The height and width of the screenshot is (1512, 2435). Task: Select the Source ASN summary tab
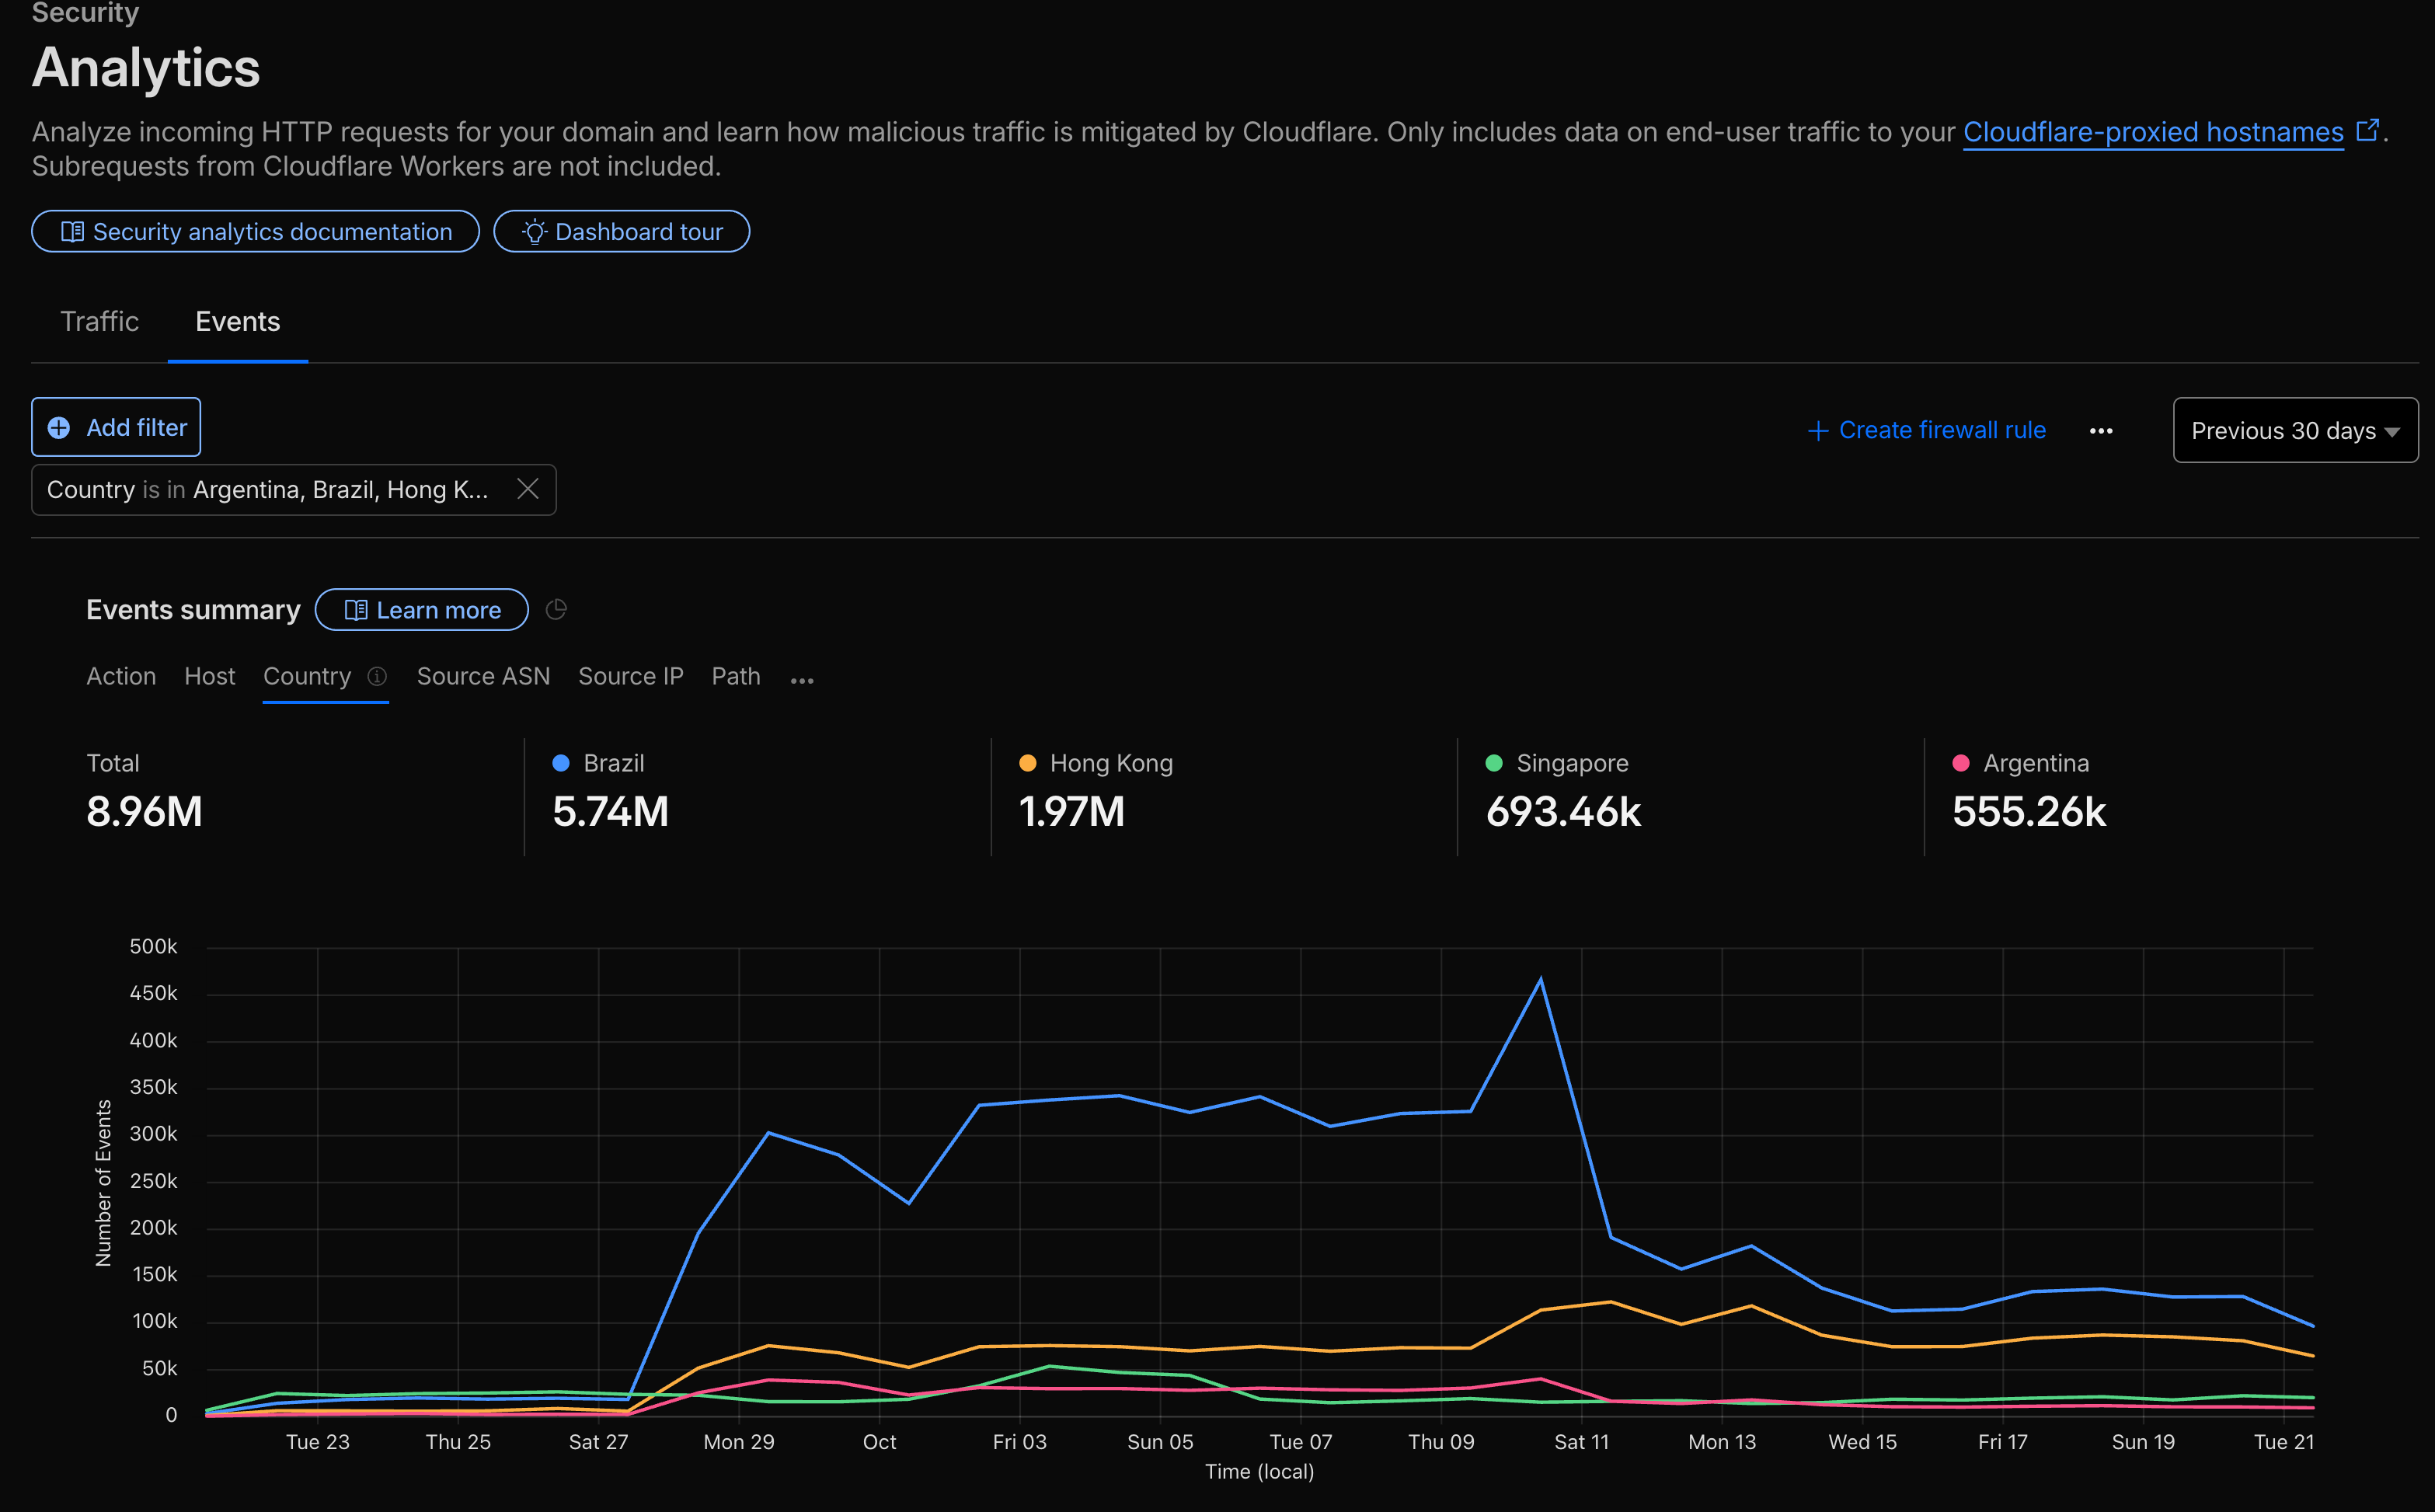point(483,677)
